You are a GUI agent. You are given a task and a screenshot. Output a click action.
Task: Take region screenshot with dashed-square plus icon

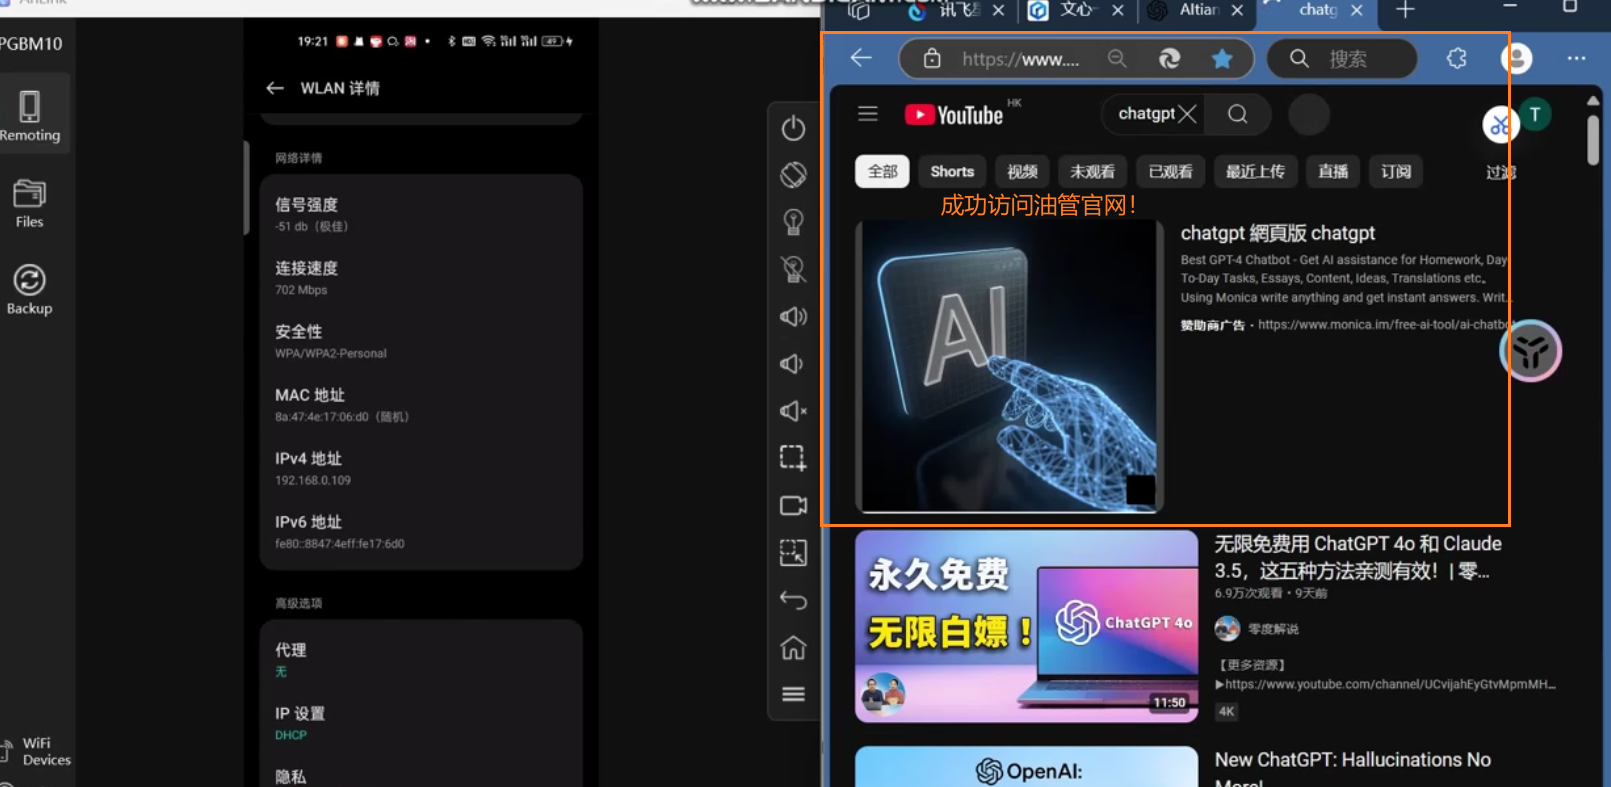point(793,458)
